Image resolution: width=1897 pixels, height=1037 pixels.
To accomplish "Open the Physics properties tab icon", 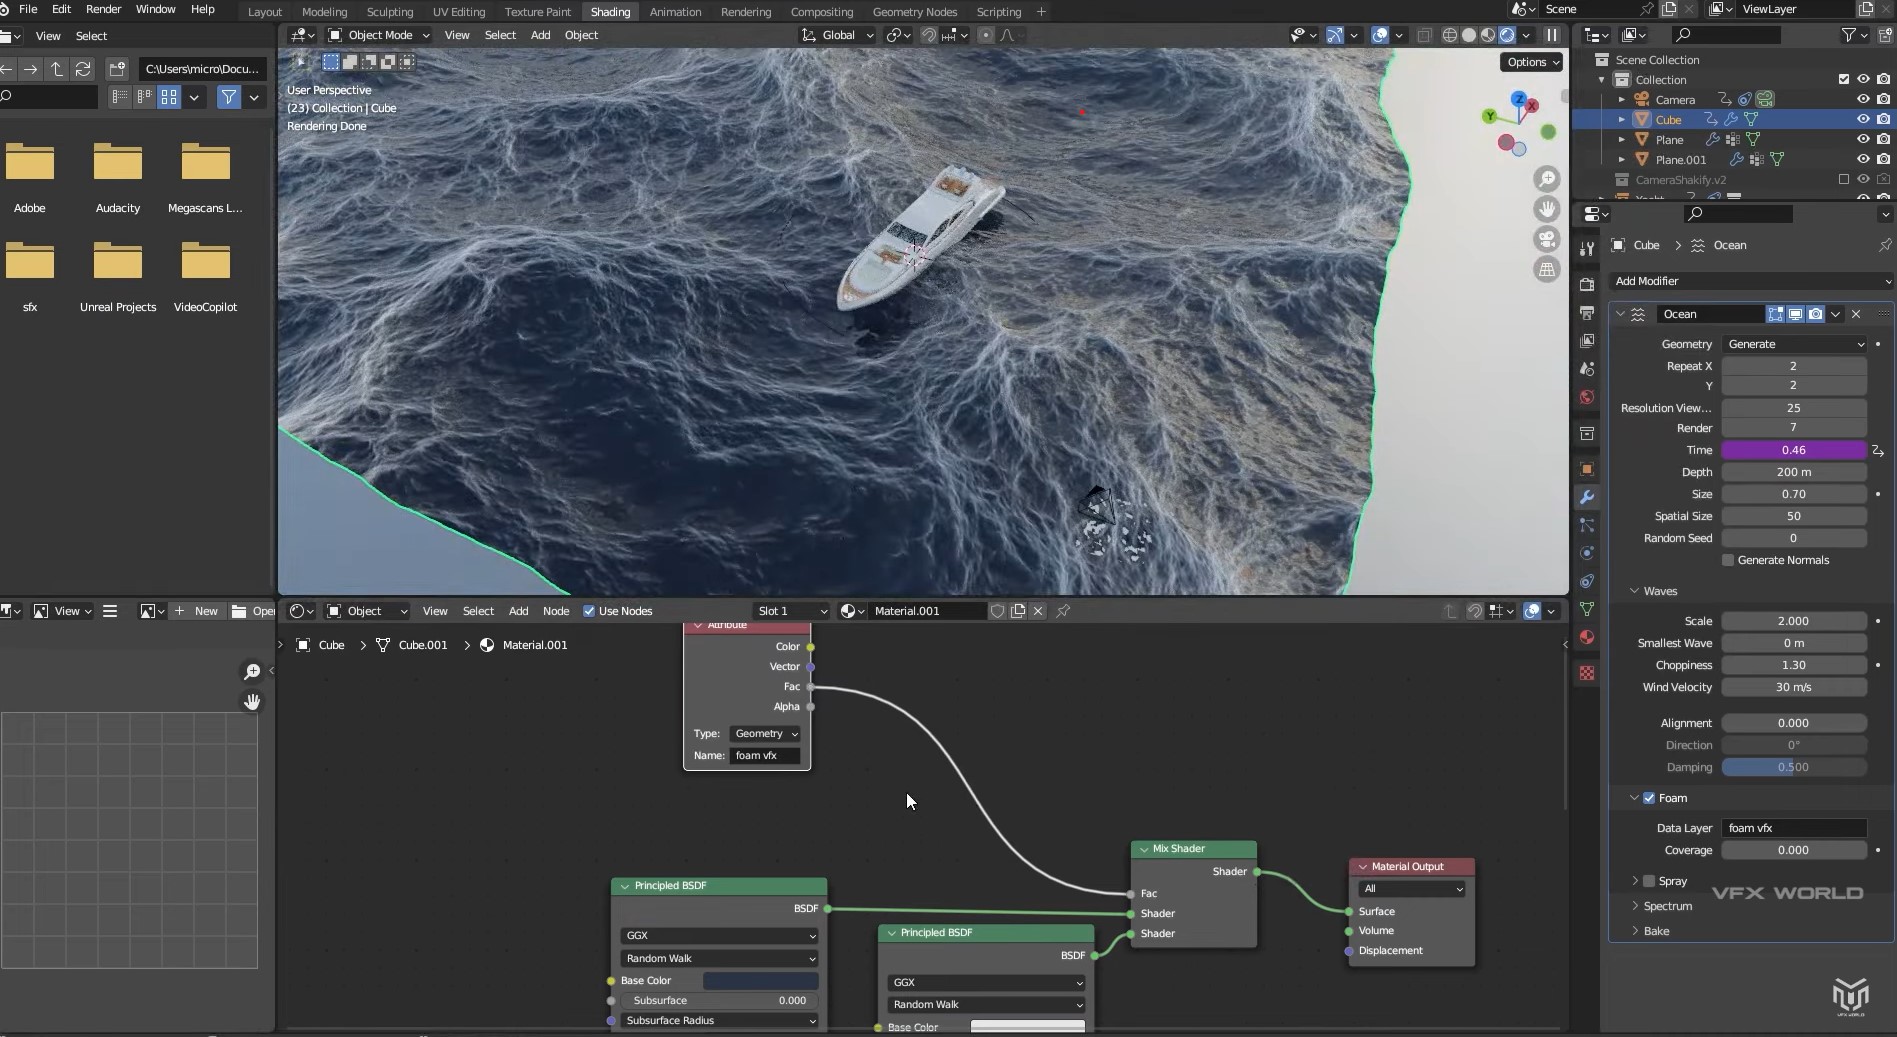I will point(1586,553).
